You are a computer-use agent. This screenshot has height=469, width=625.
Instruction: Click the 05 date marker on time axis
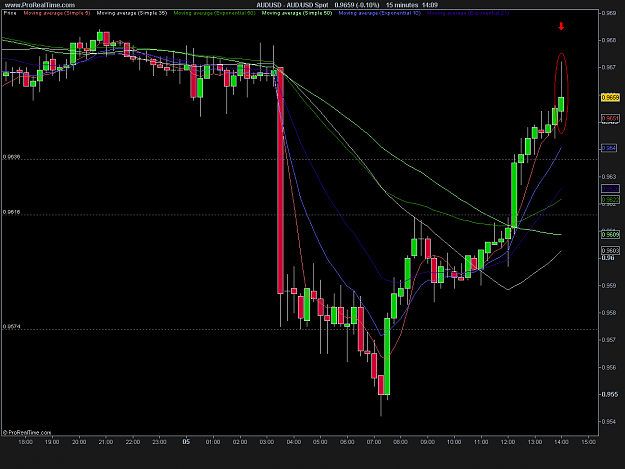pos(186,442)
